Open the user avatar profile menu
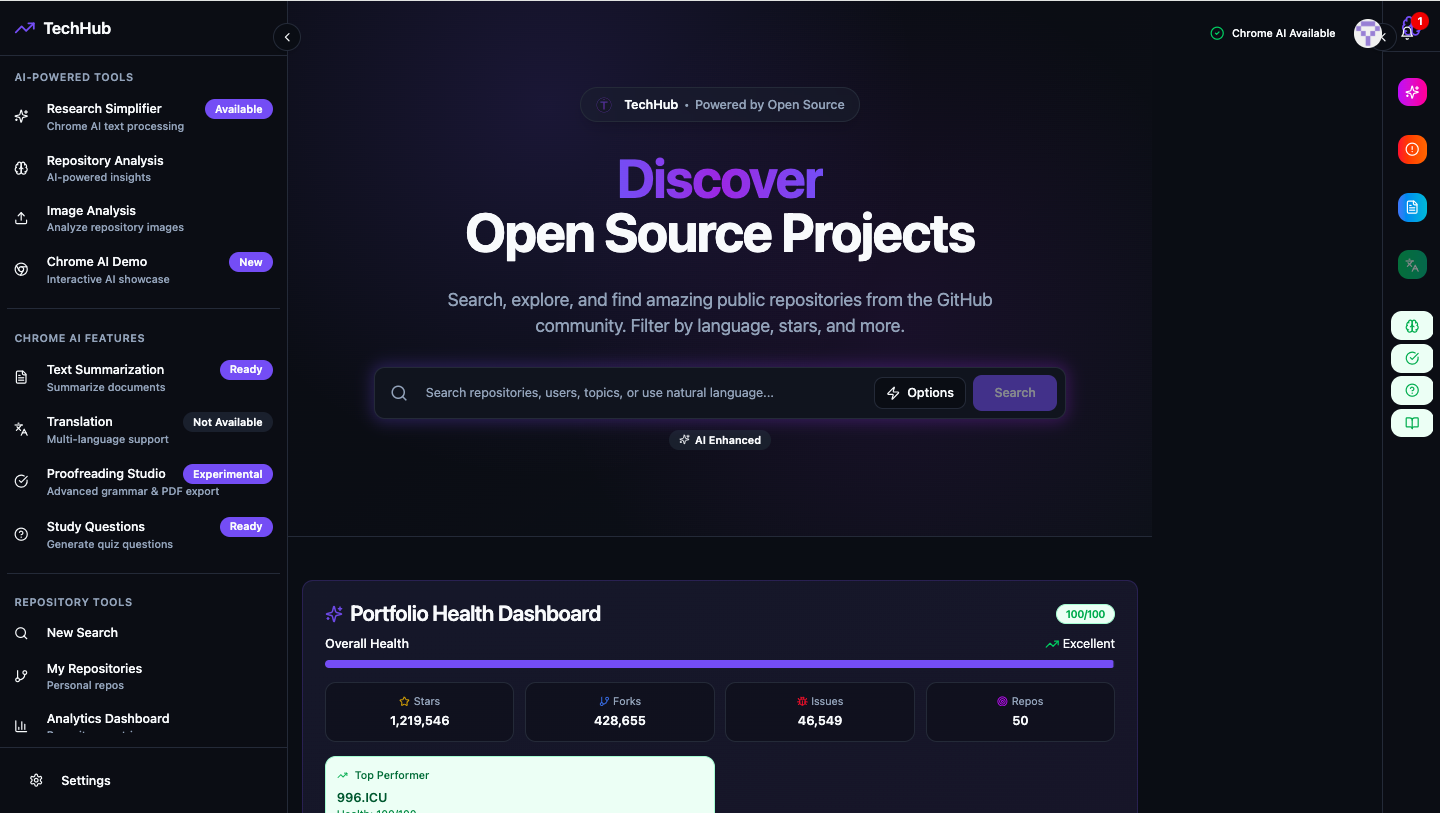Image resolution: width=1440 pixels, height=813 pixels. click(1368, 33)
